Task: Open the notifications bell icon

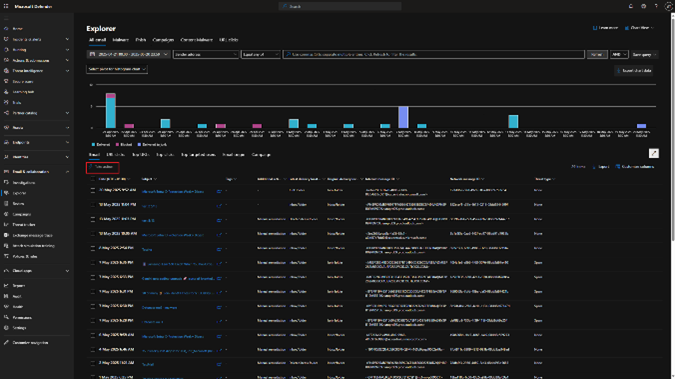Action: tap(631, 6)
